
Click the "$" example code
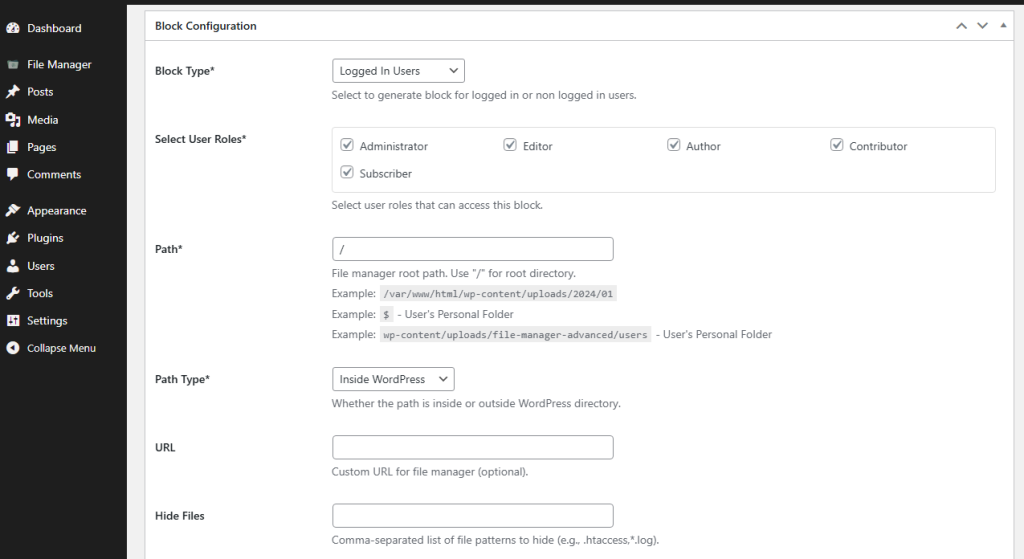tap(387, 315)
